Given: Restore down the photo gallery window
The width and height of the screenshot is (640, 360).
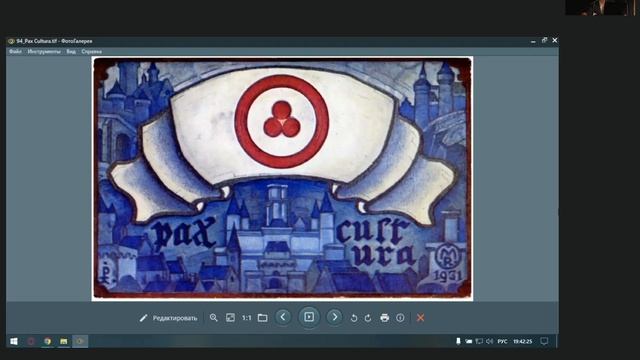Looking at the screenshot, I should [x=544, y=40].
